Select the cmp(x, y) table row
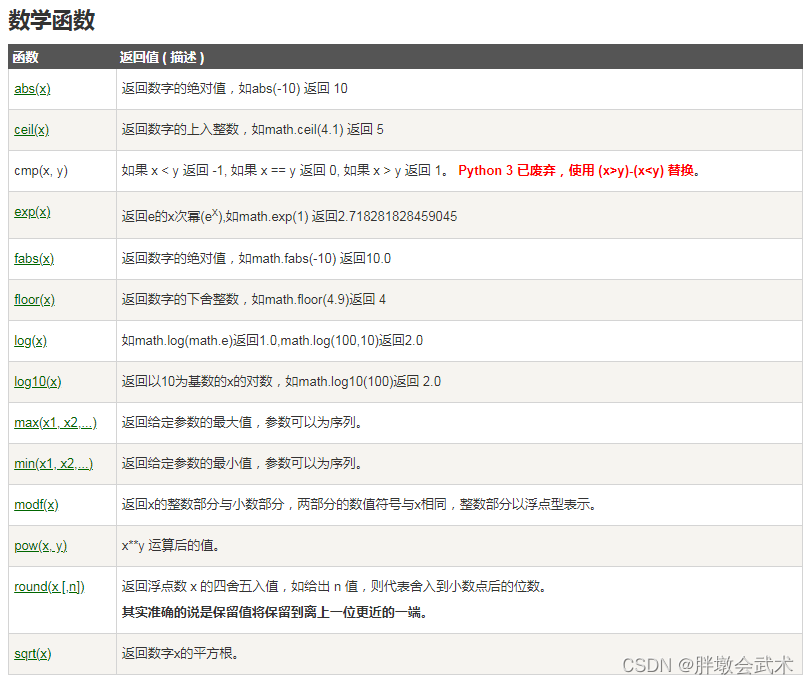This screenshot has height=684, width=809. coord(400,170)
